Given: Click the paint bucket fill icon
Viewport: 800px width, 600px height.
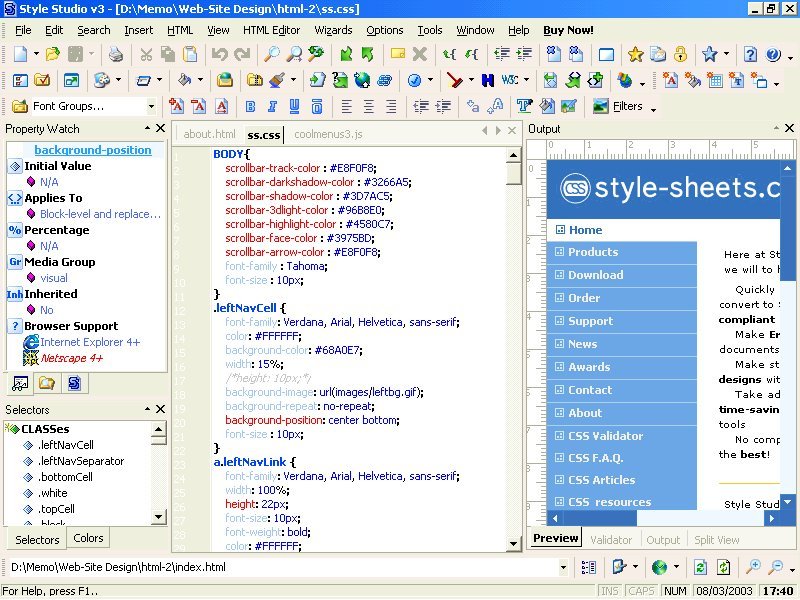Looking at the screenshot, I should point(184,80).
